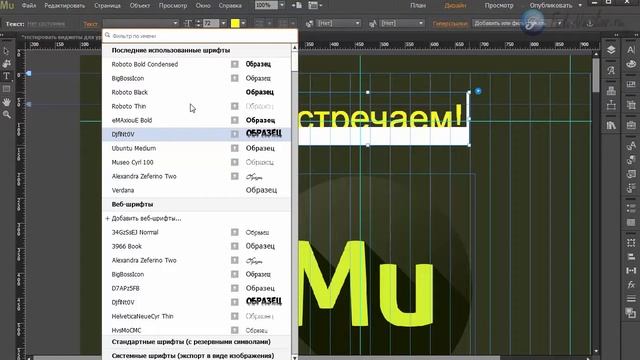Open the Layers panel icon
This screenshot has width=640, height=360.
coord(611,50)
